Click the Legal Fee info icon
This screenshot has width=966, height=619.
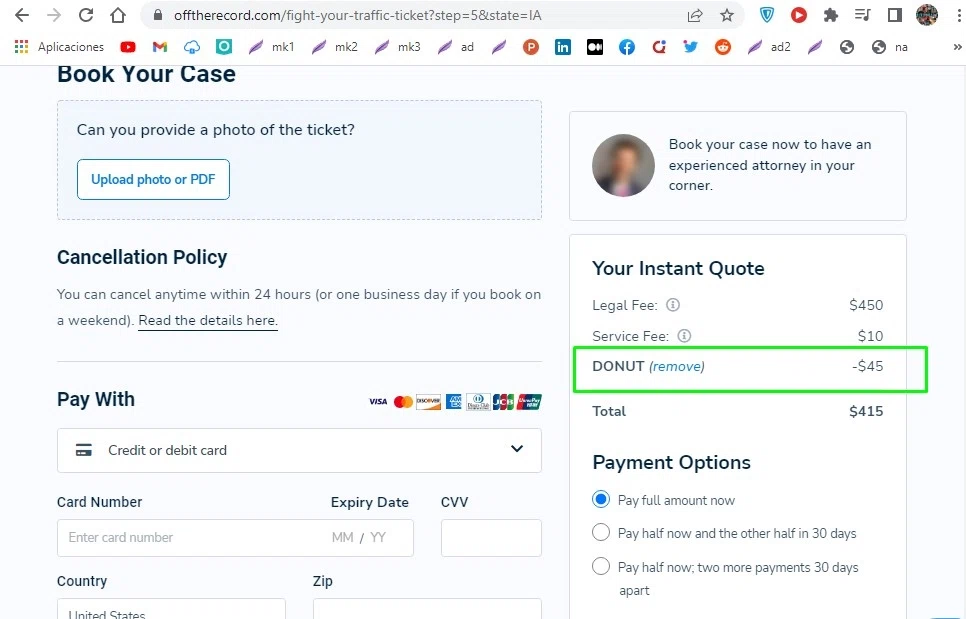(673, 305)
